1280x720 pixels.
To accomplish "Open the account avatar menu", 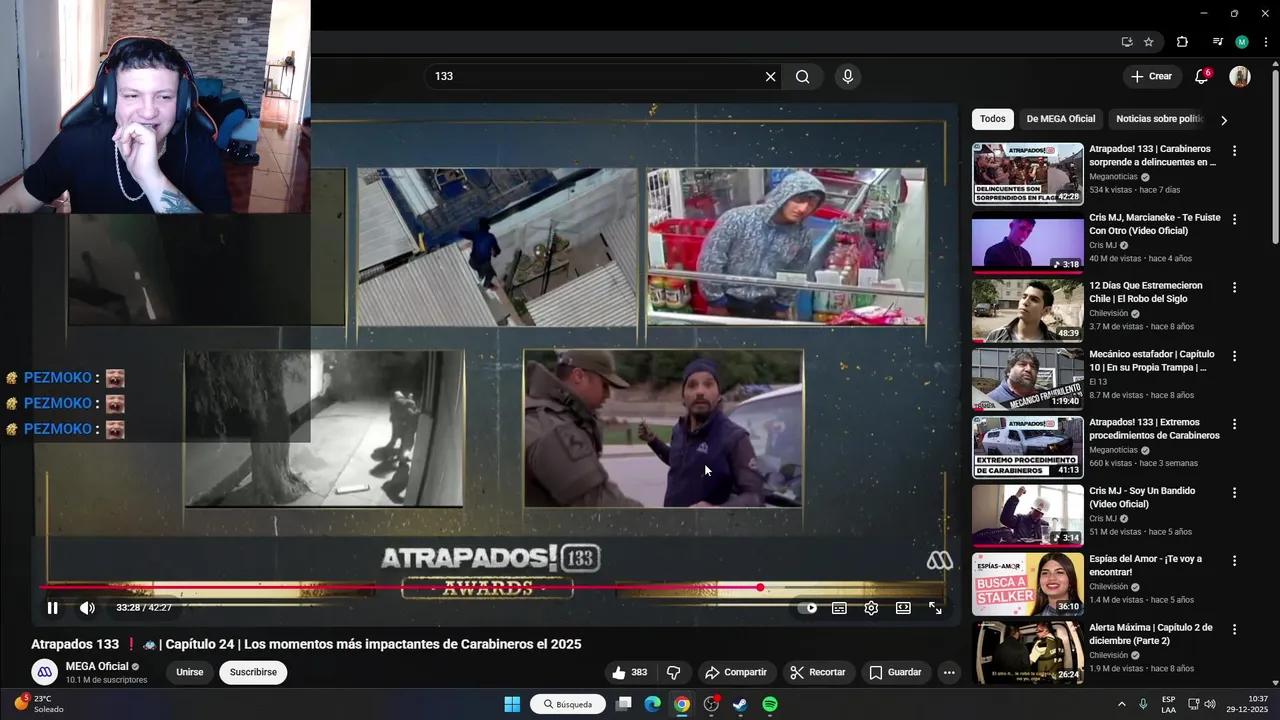I will coord(1240,77).
